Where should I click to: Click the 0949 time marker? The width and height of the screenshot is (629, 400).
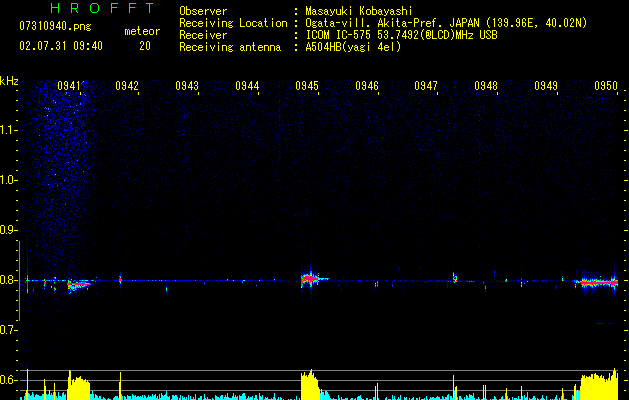pyautogui.click(x=546, y=86)
